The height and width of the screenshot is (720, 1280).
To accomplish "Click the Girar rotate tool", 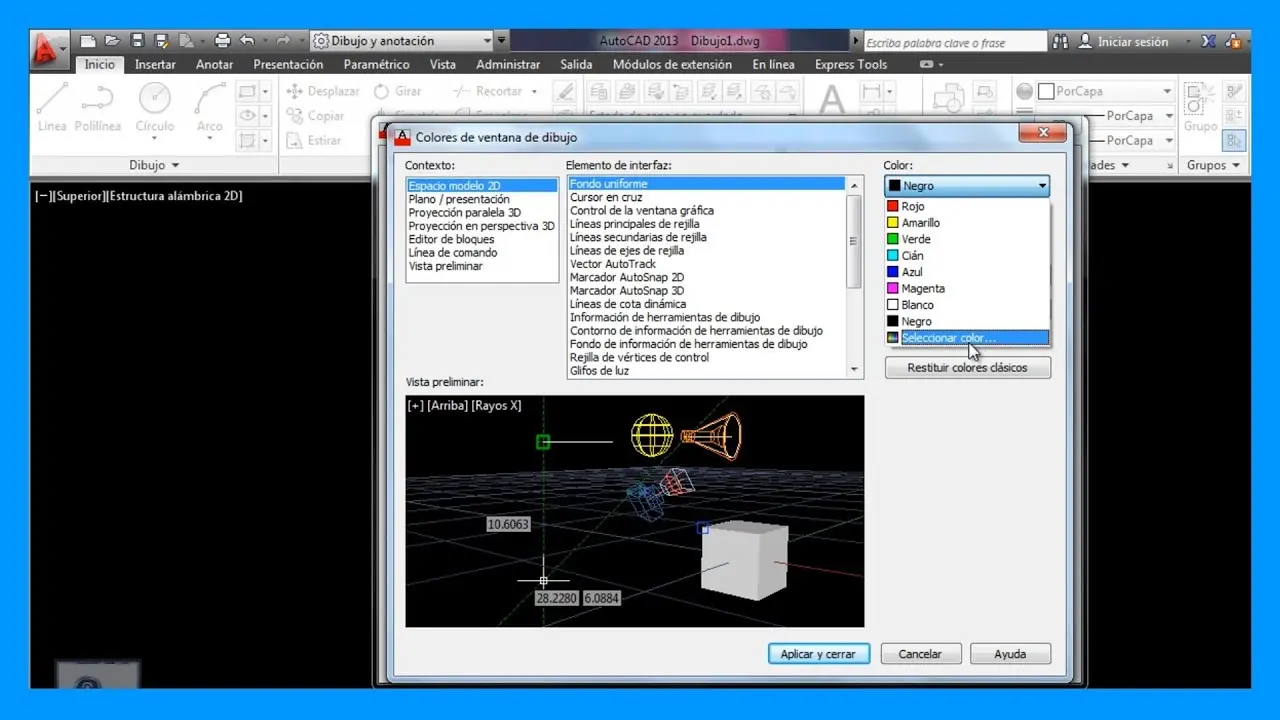I will pyautogui.click(x=397, y=91).
